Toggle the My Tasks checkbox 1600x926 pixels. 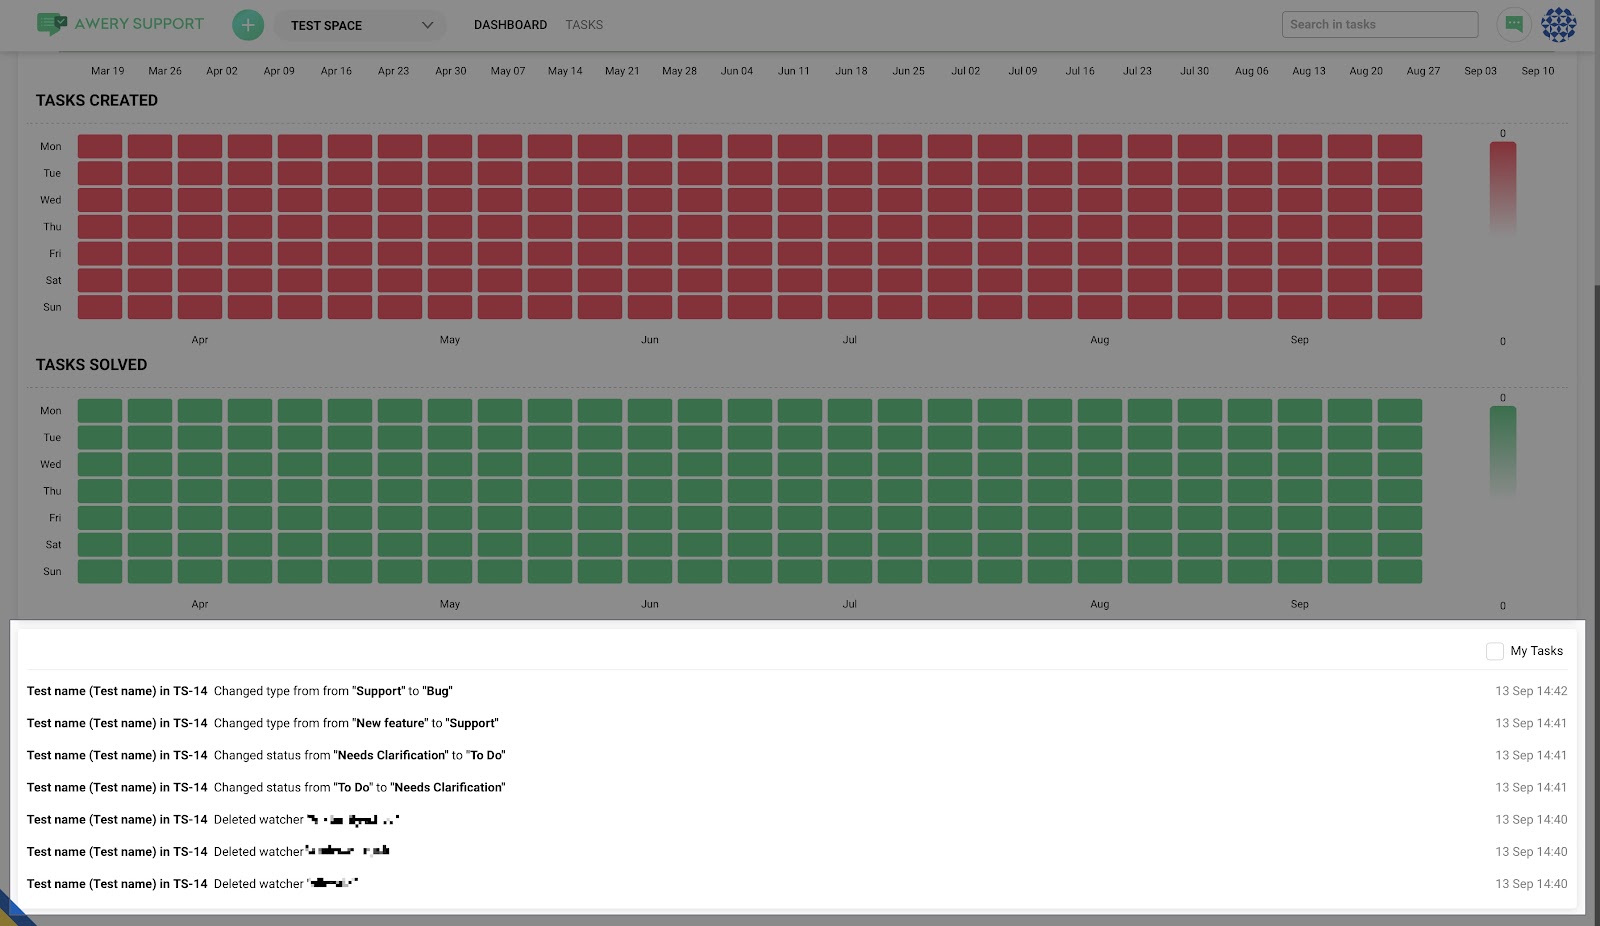1495,651
